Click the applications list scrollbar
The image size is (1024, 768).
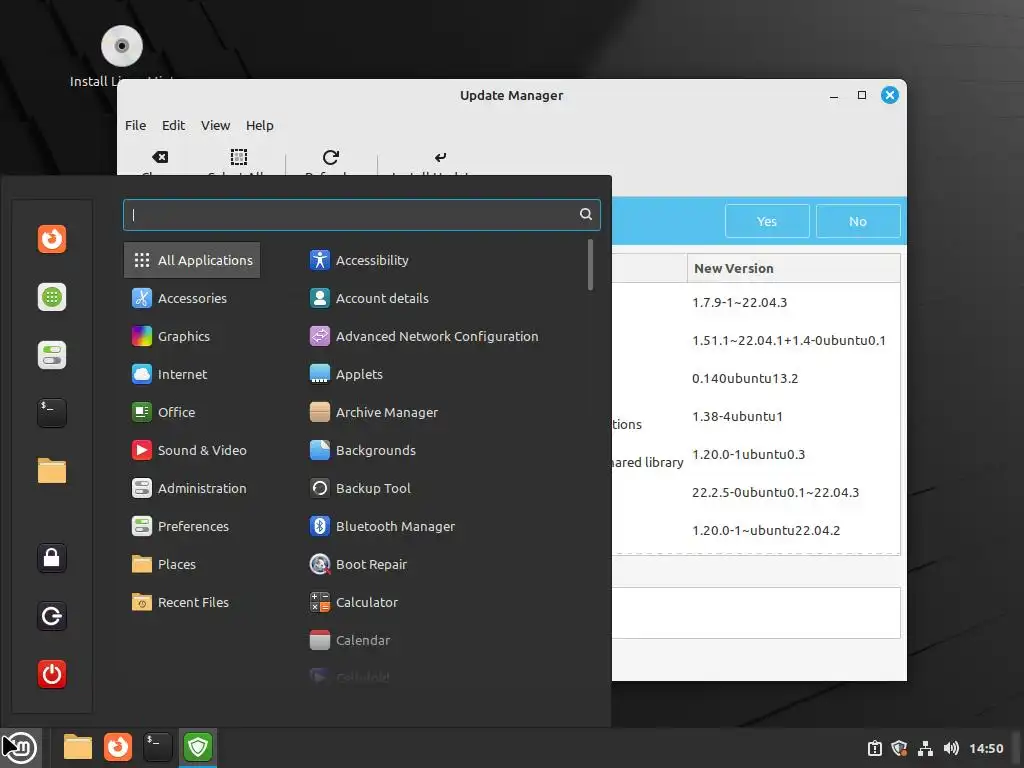[x=590, y=264]
